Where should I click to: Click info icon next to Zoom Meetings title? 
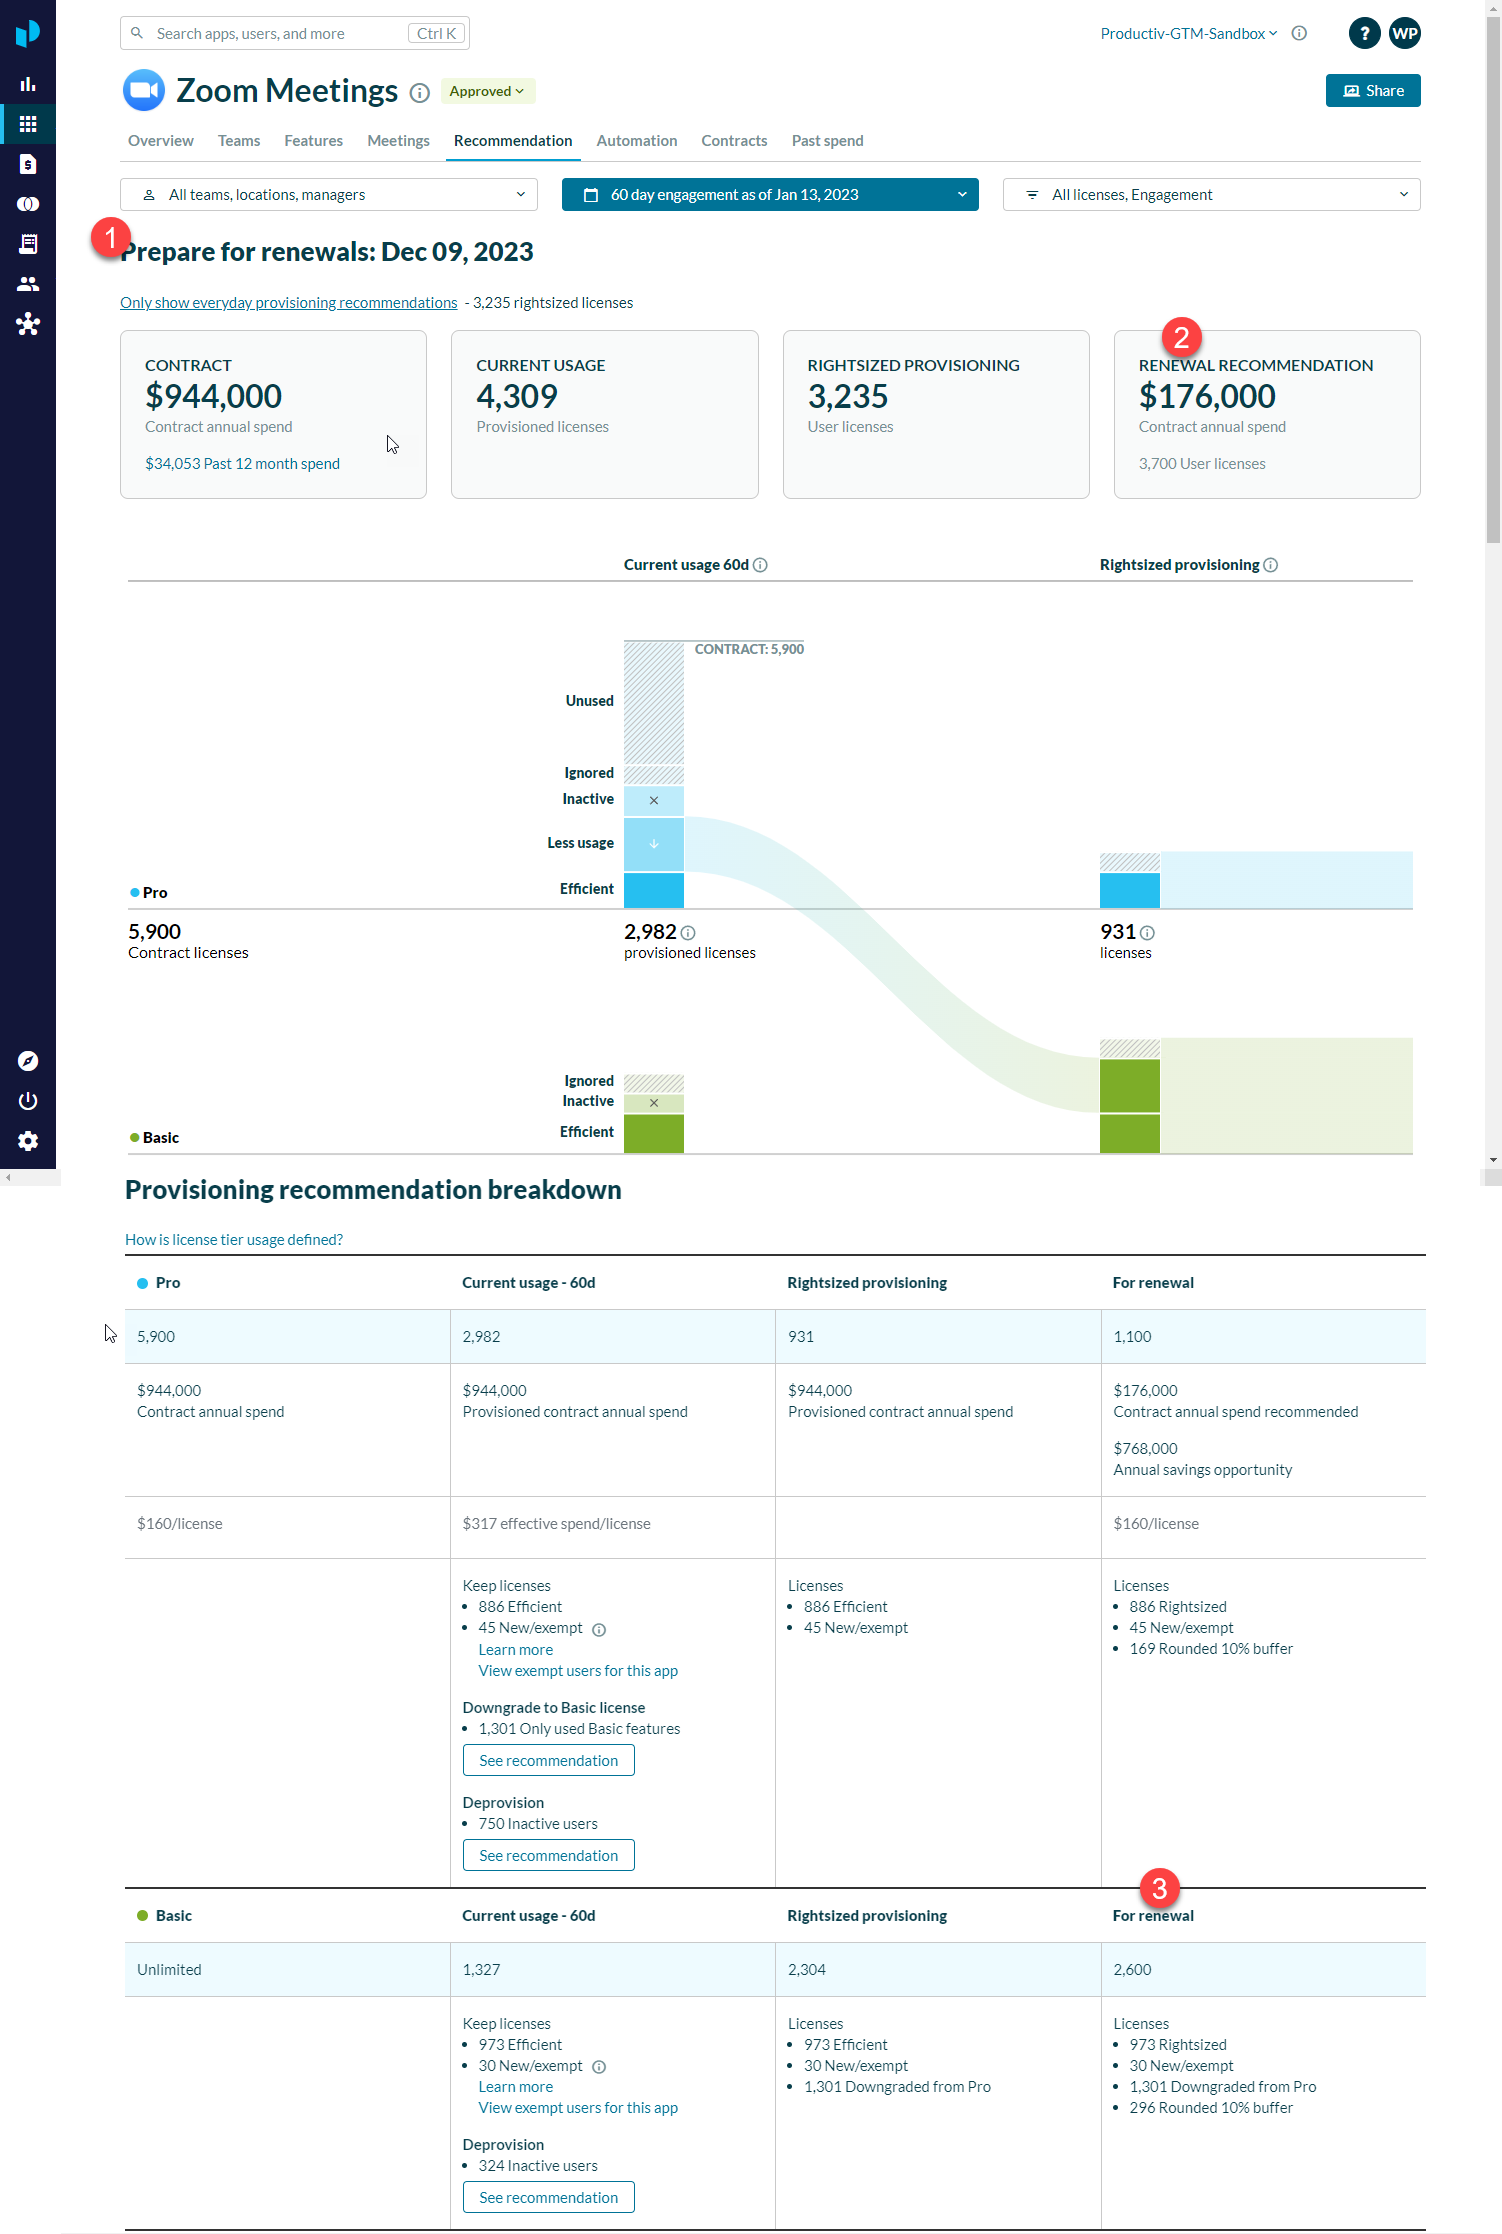tap(420, 93)
